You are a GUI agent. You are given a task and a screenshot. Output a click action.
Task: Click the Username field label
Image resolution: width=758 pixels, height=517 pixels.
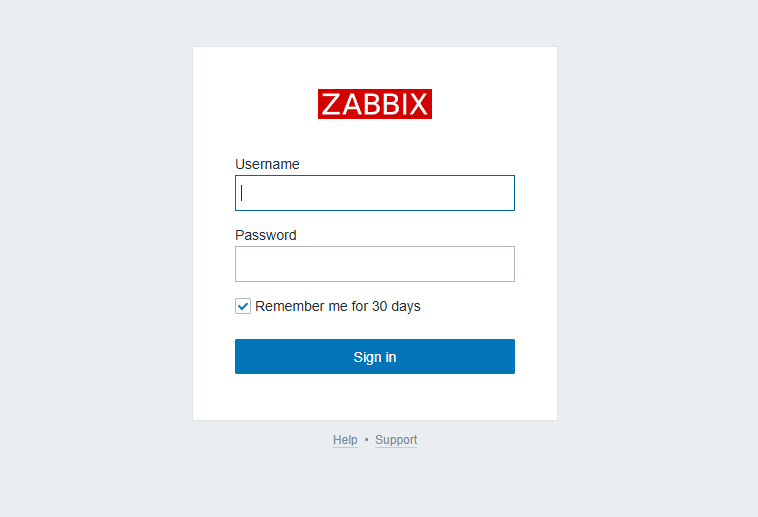coord(267,164)
